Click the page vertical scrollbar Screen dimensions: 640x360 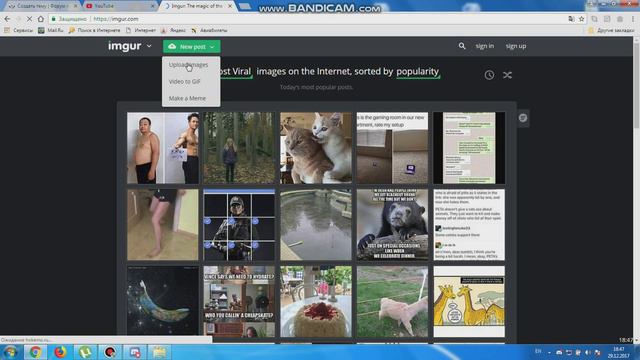pos(636,190)
